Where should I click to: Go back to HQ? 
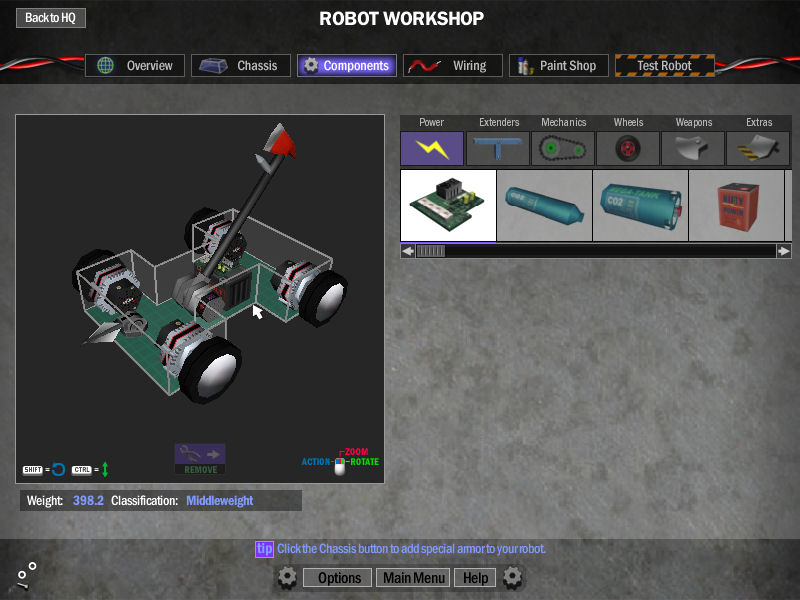coord(51,18)
